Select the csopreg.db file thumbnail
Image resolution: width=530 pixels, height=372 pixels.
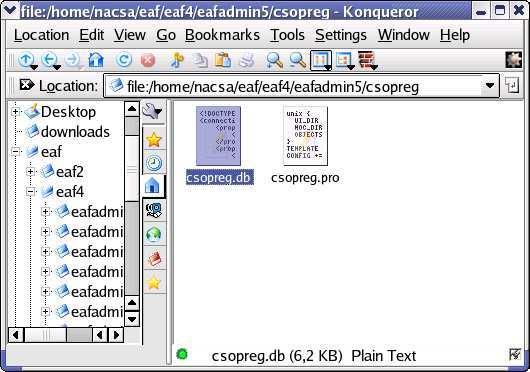pos(218,136)
